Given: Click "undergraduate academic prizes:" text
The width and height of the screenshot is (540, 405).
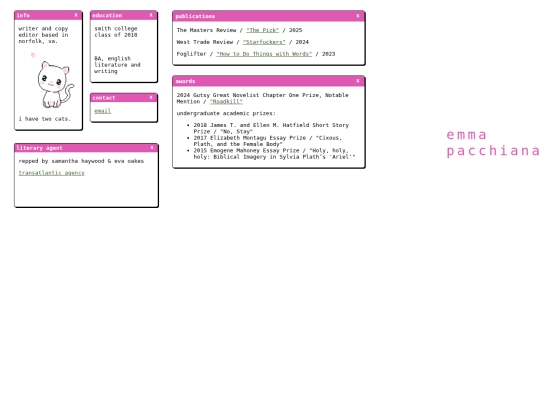Looking at the screenshot, I should (x=226, y=113).
